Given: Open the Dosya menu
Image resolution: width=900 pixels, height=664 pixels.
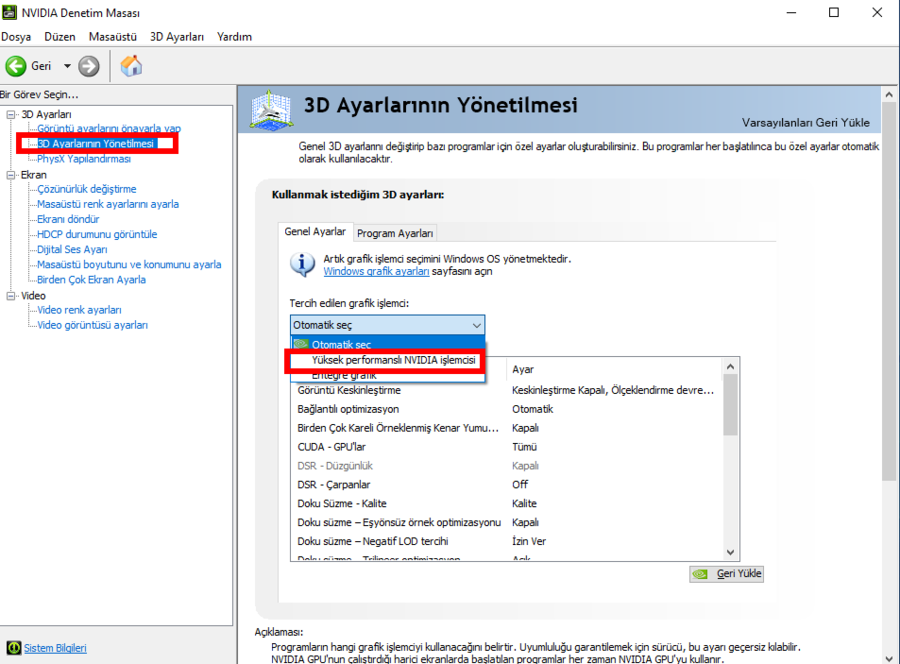Looking at the screenshot, I should click(x=16, y=37).
